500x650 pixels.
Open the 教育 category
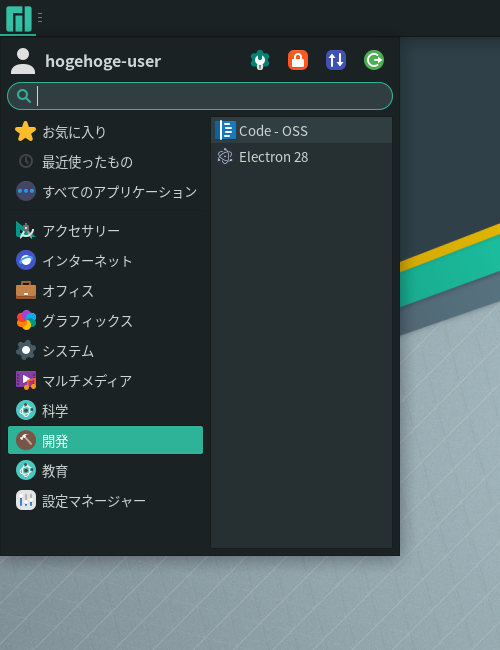[x=105, y=471]
